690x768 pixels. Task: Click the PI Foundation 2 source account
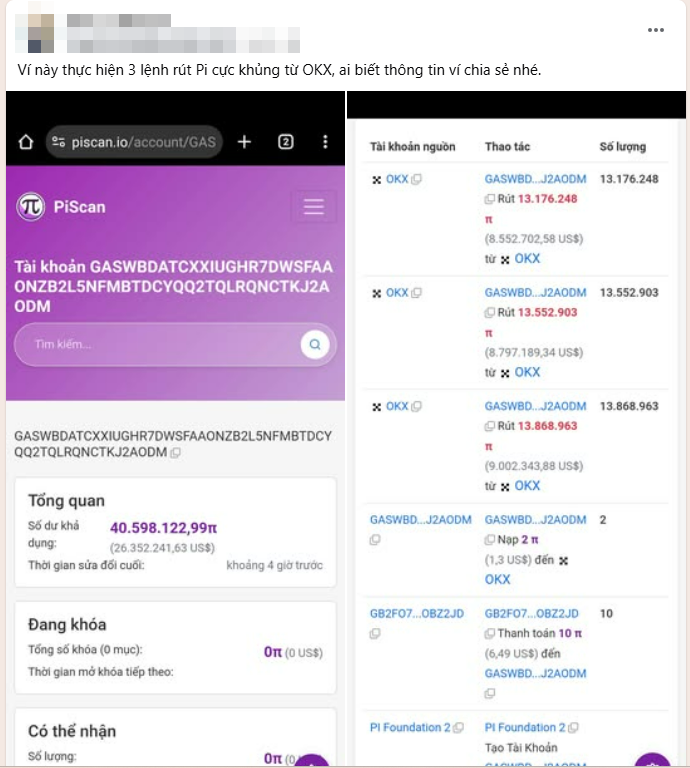(x=411, y=727)
